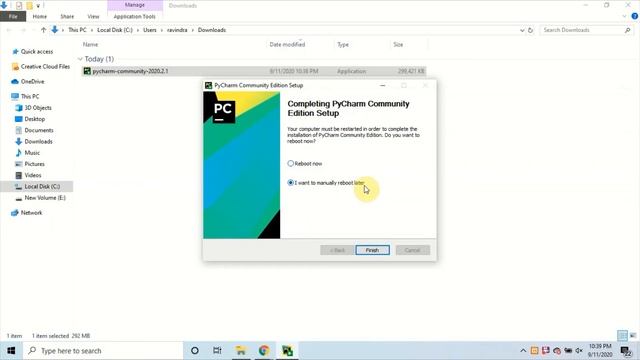This screenshot has height=360, width=640.
Task: Open Task View from the taskbar
Action: coord(217,351)
